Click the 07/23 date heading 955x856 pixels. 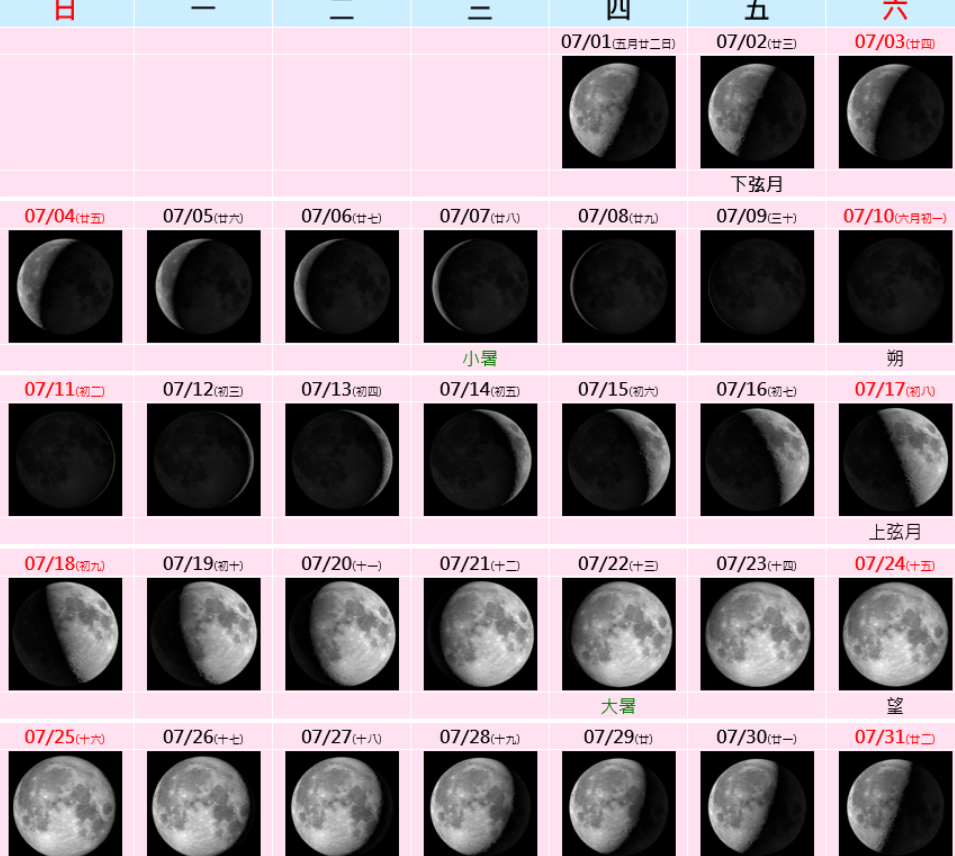pos(756,564)
